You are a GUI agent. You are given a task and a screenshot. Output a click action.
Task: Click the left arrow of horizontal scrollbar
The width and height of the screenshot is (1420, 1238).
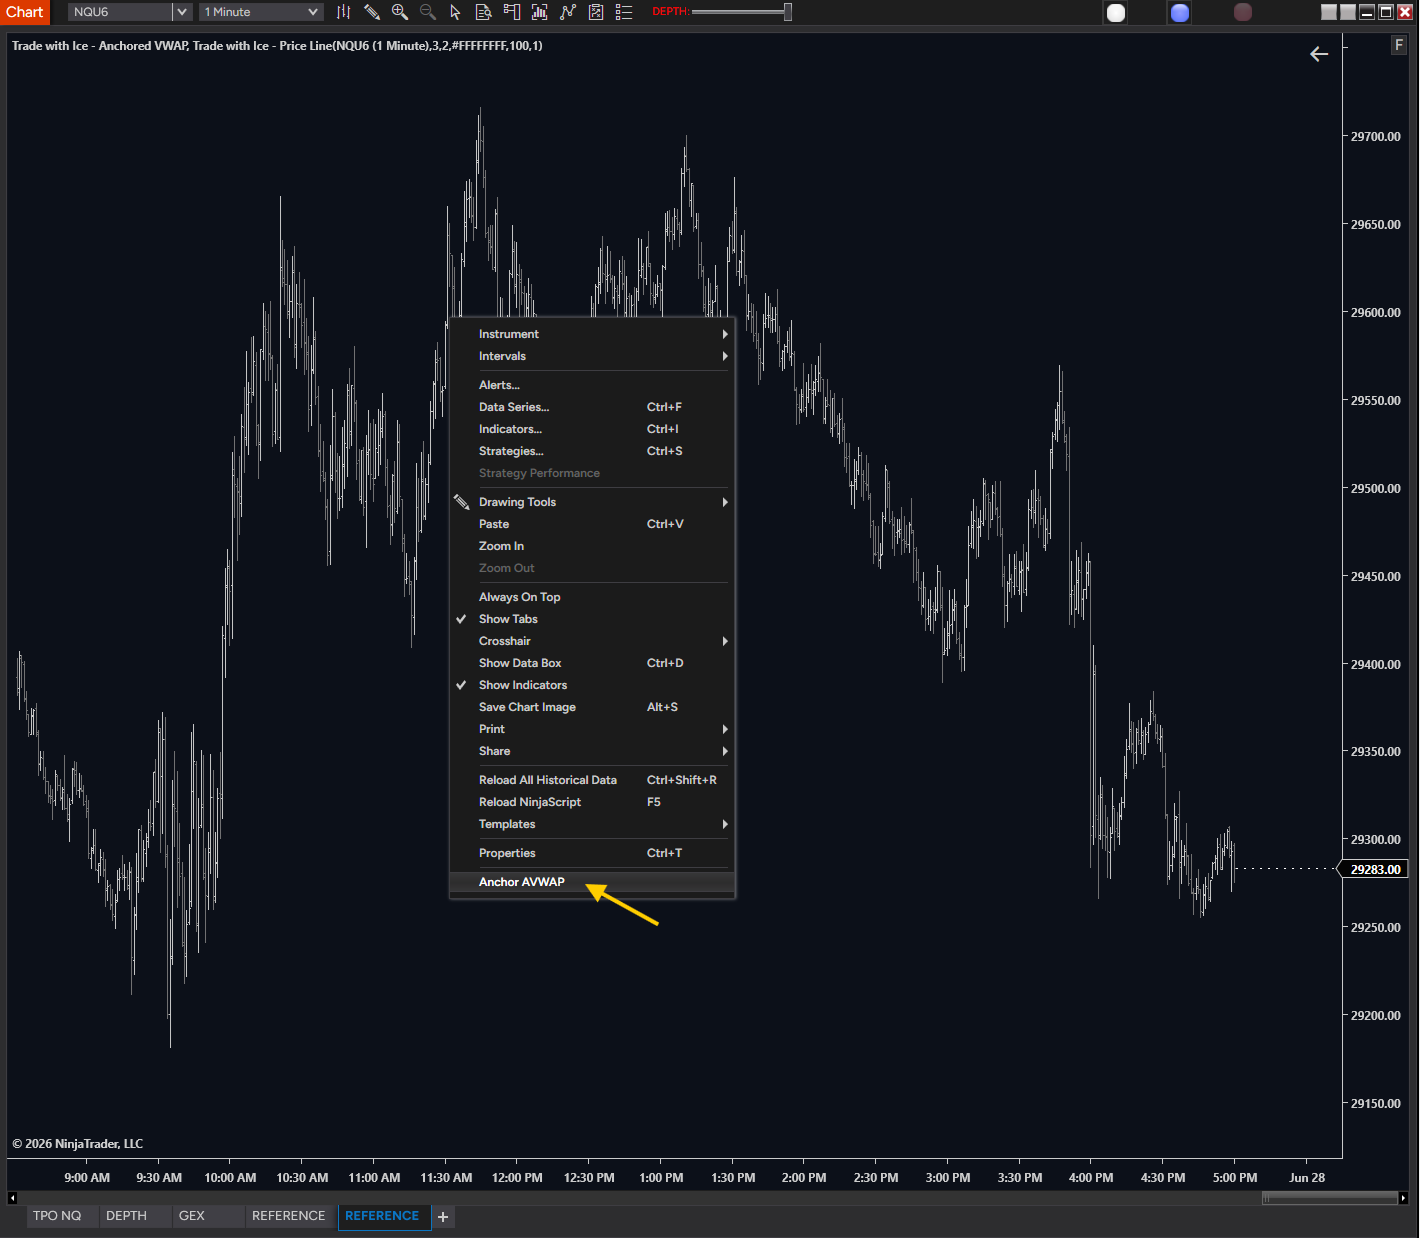point(12,1198)
